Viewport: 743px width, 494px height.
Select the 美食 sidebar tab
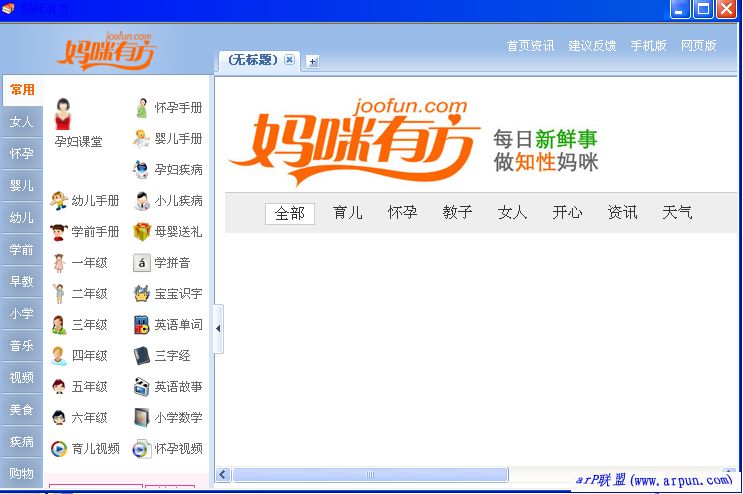(x=22, y=410)
